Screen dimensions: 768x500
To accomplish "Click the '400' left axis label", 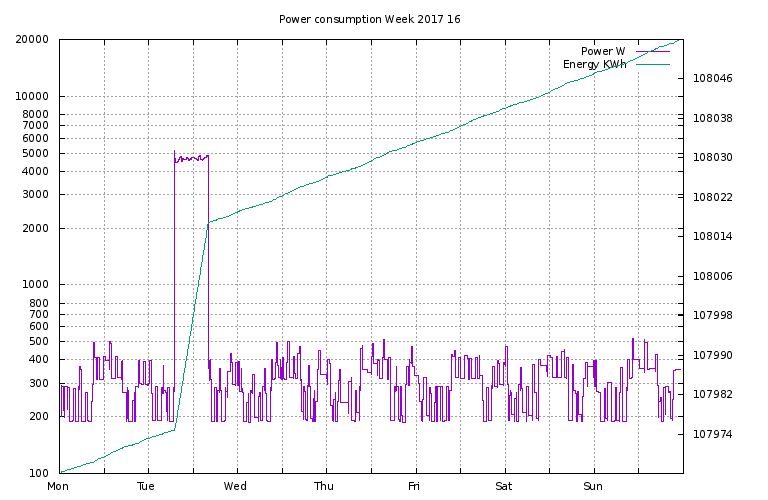I will coord(39,359).
